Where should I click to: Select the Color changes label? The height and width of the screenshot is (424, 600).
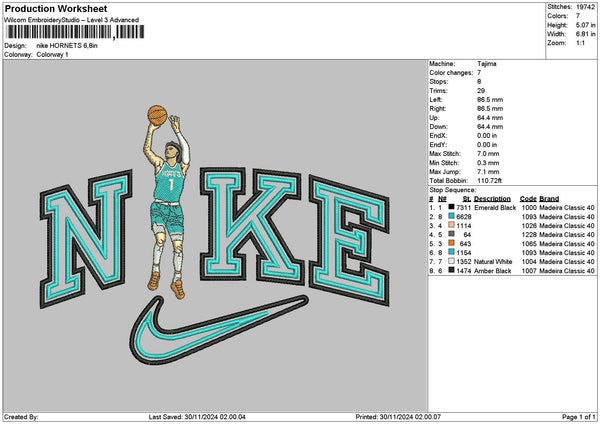click(451, 73)
